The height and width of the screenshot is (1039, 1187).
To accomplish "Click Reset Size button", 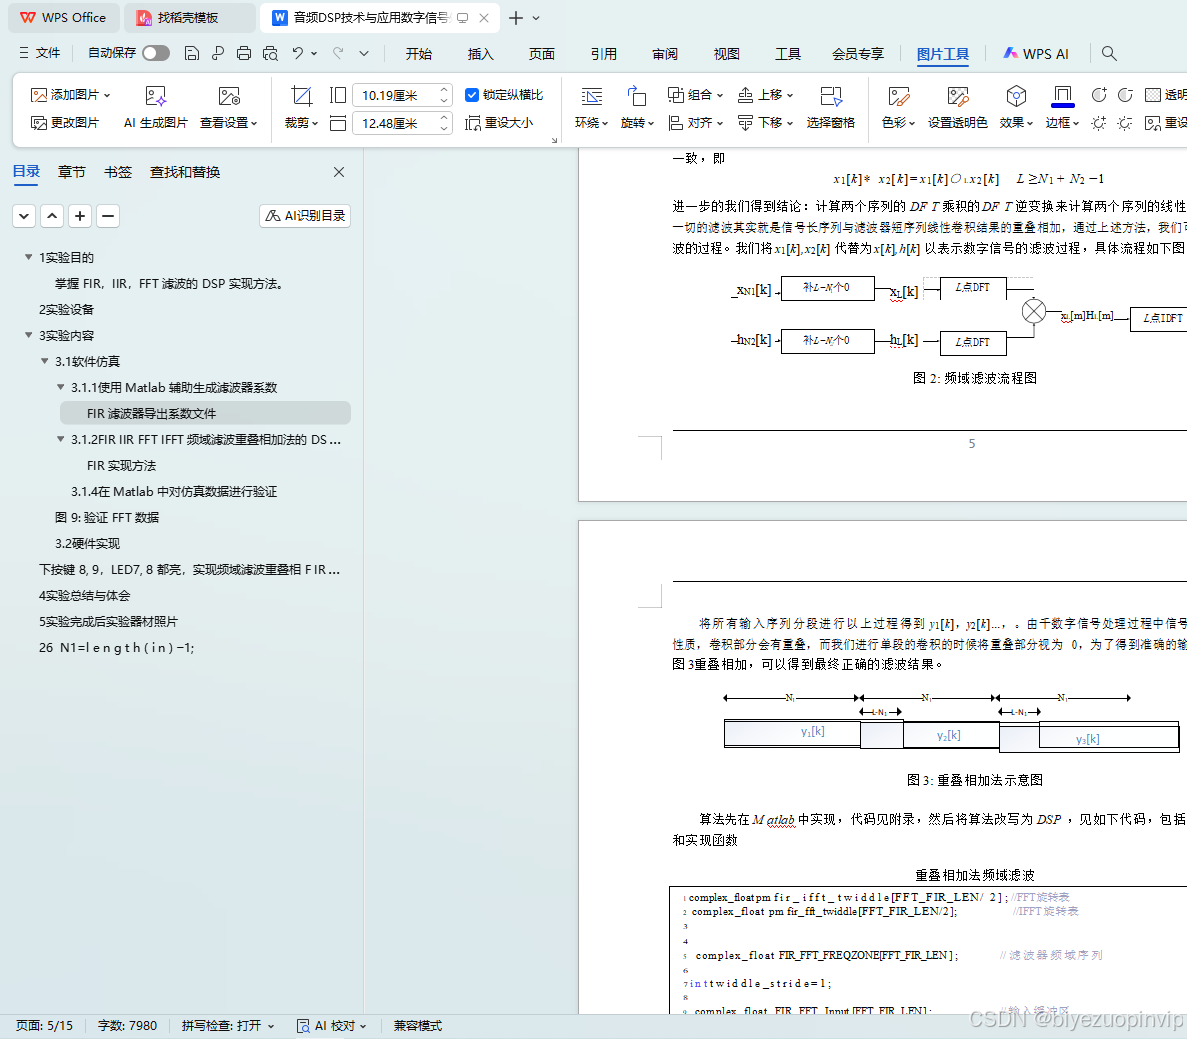I will 499,123.
